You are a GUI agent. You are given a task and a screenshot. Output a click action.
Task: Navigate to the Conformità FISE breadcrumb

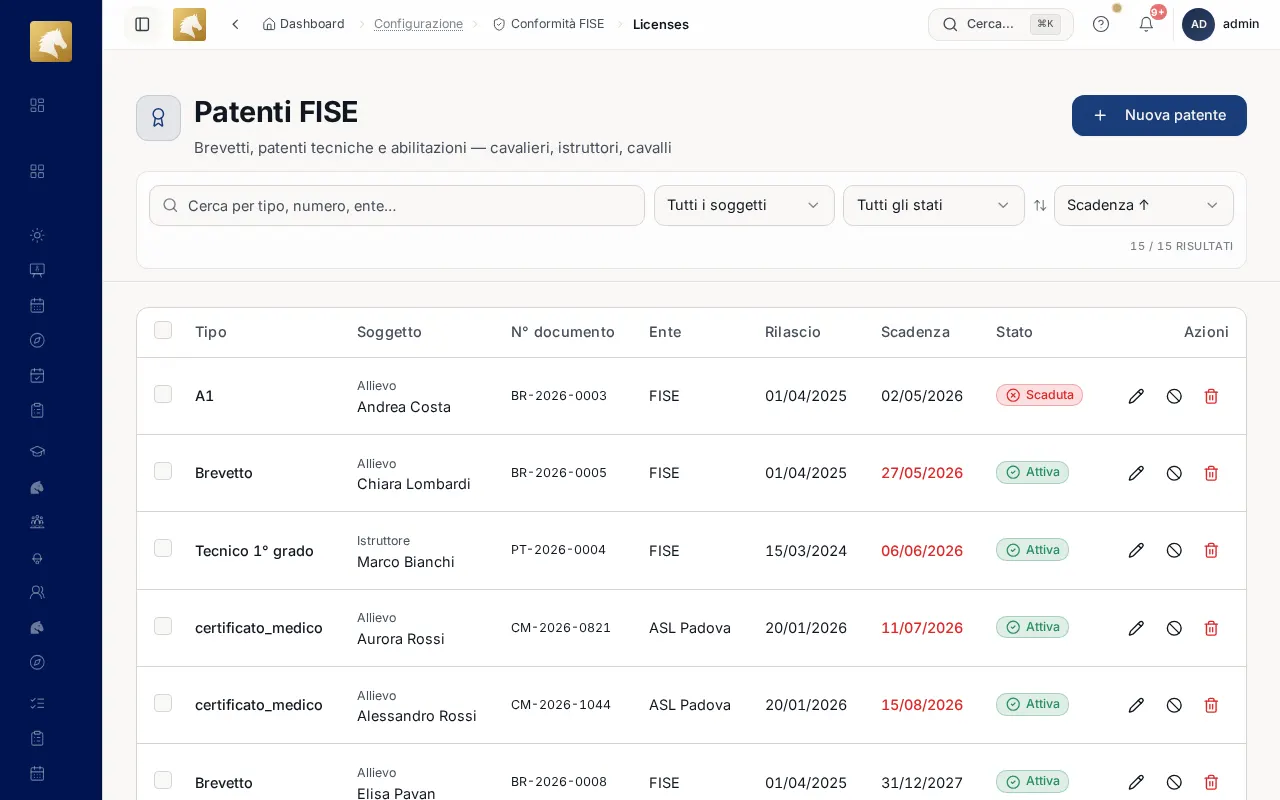(548, 24)
